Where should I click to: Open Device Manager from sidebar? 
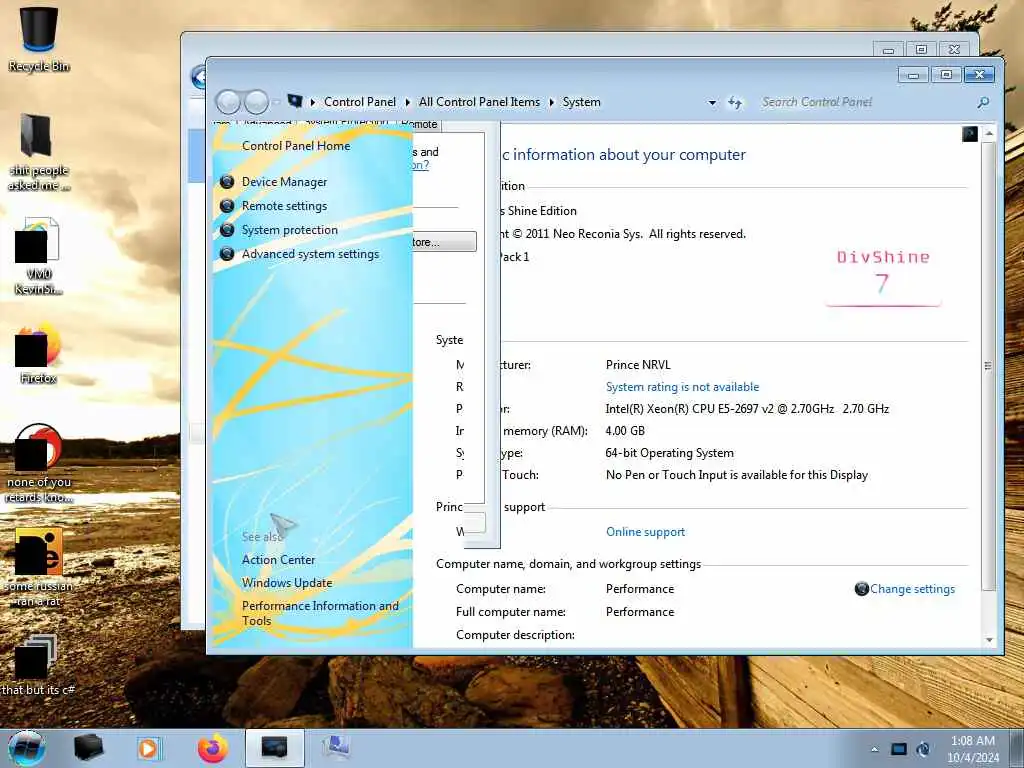point(284,182)
